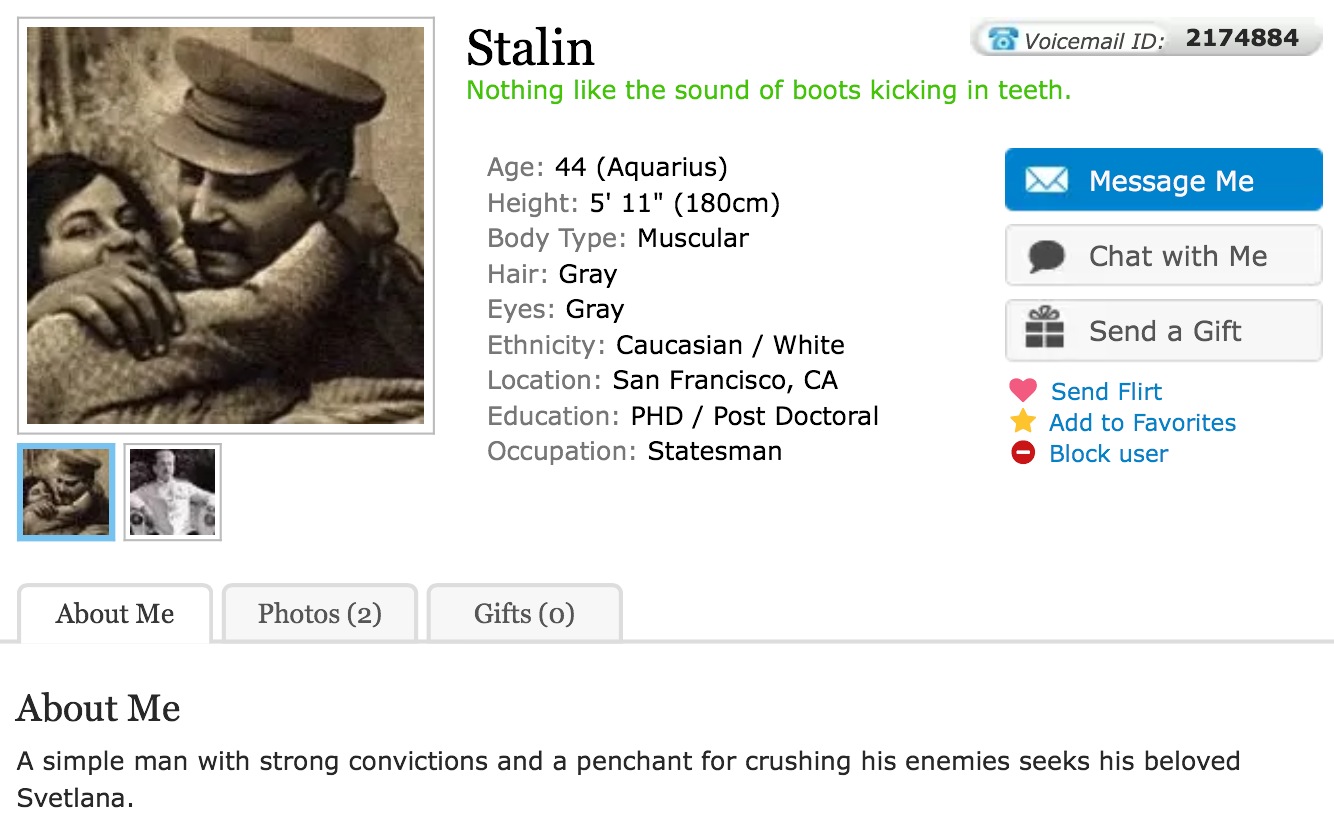Click the telephone icon beside Voicemail ID
This screenshot has height=834, width=1334.
pyautogui.click(x=1002, y=39)
